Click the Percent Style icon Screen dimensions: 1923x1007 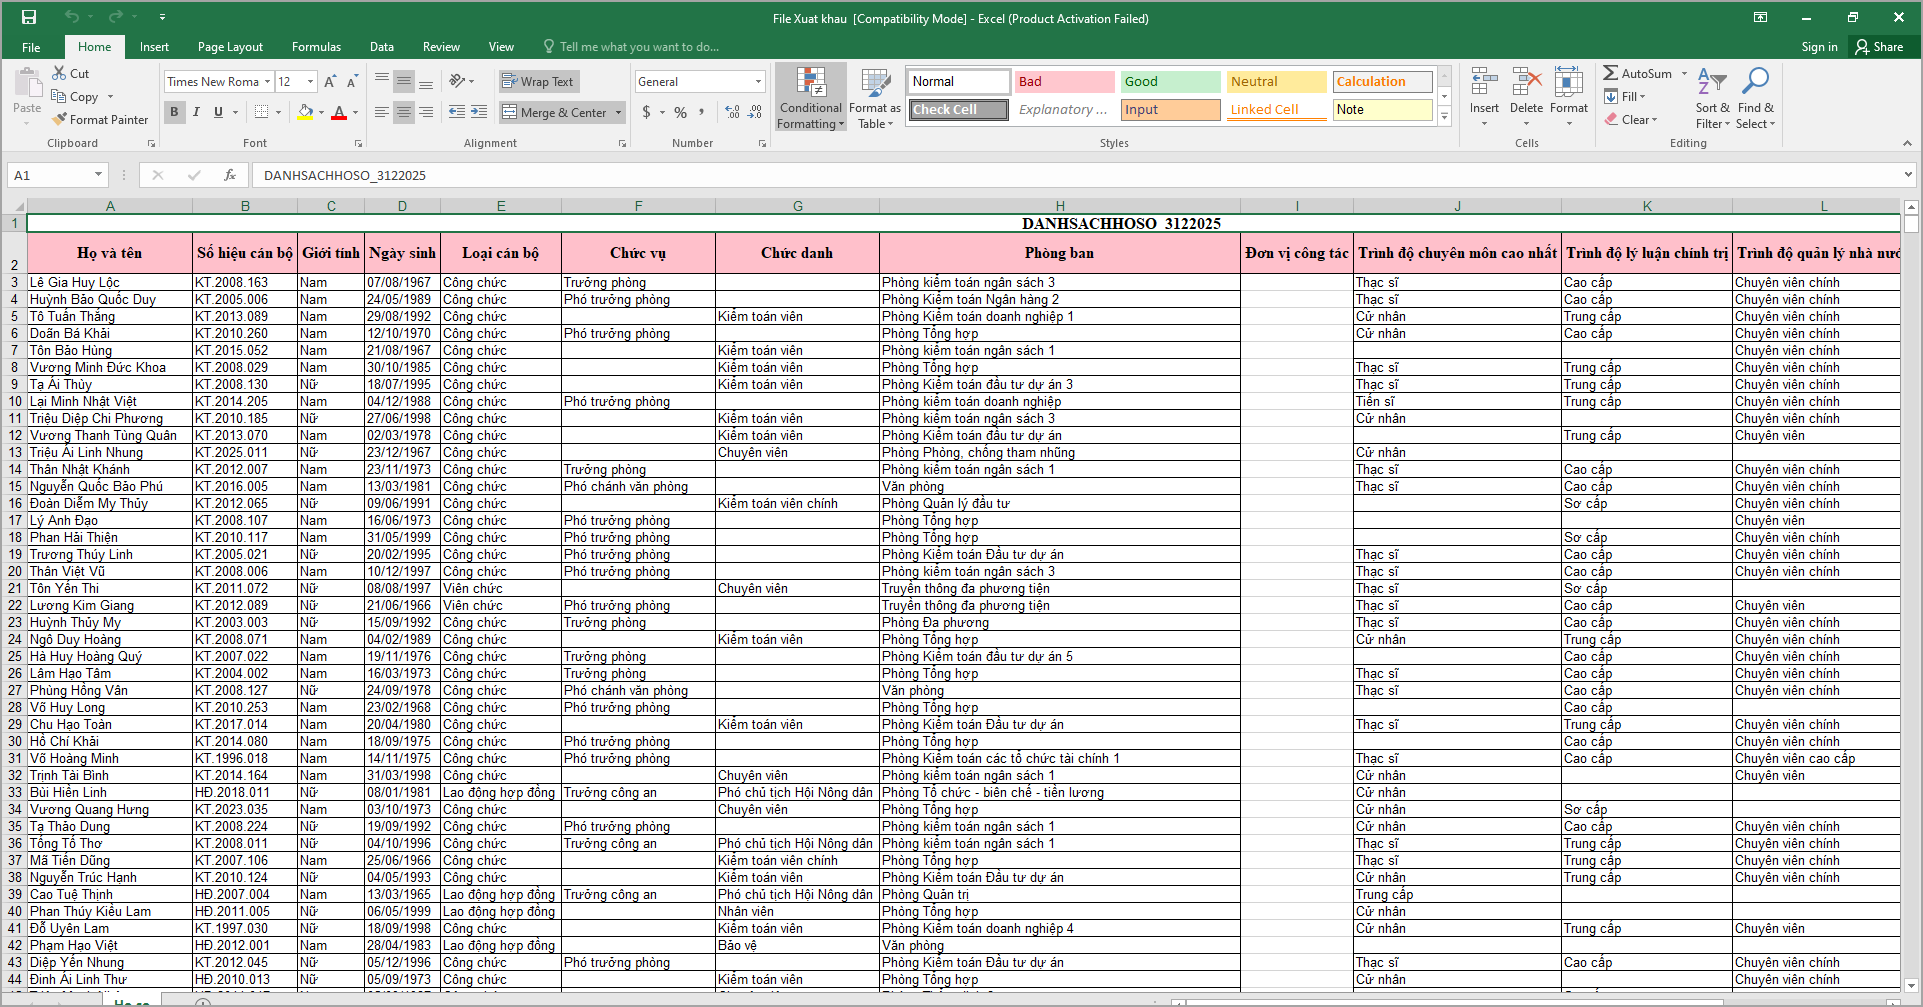[680, 112]
